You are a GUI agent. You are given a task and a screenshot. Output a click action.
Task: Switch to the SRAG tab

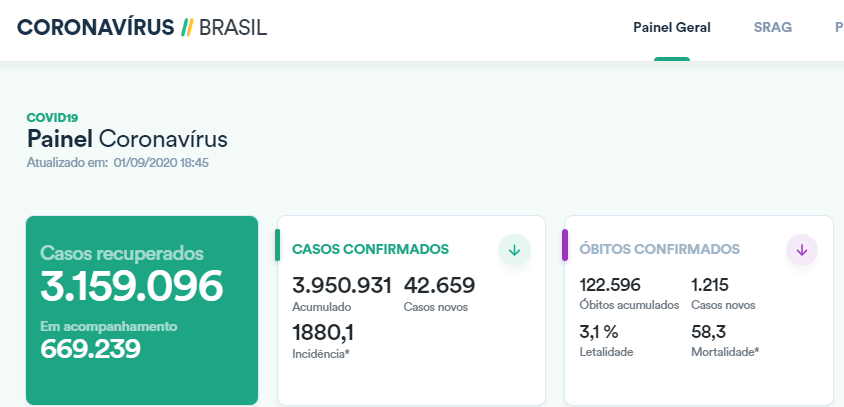click(772, 27)
